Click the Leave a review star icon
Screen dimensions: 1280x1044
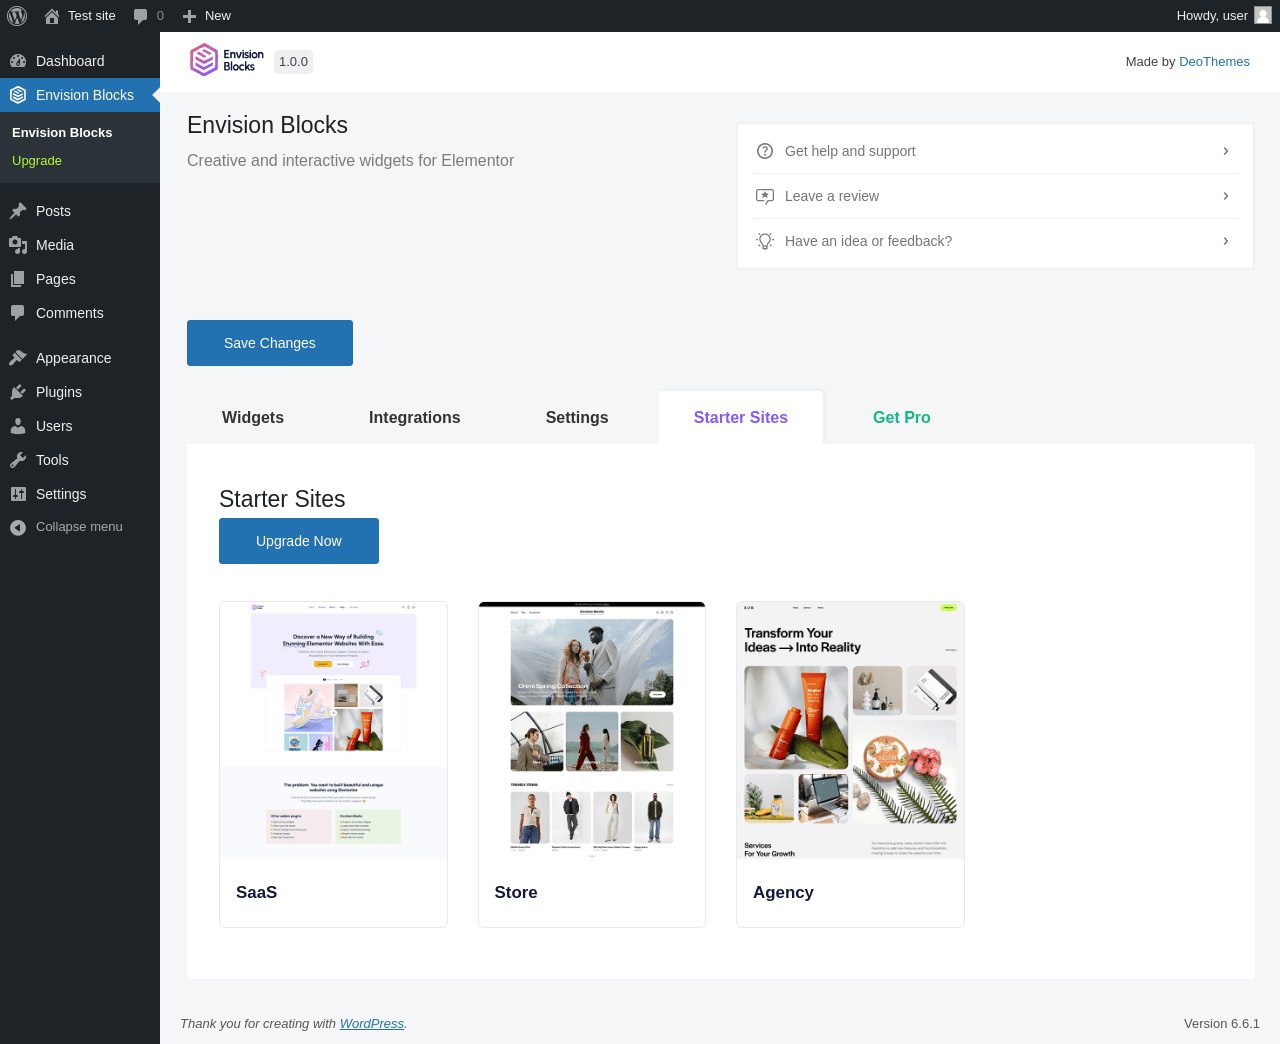765,196
